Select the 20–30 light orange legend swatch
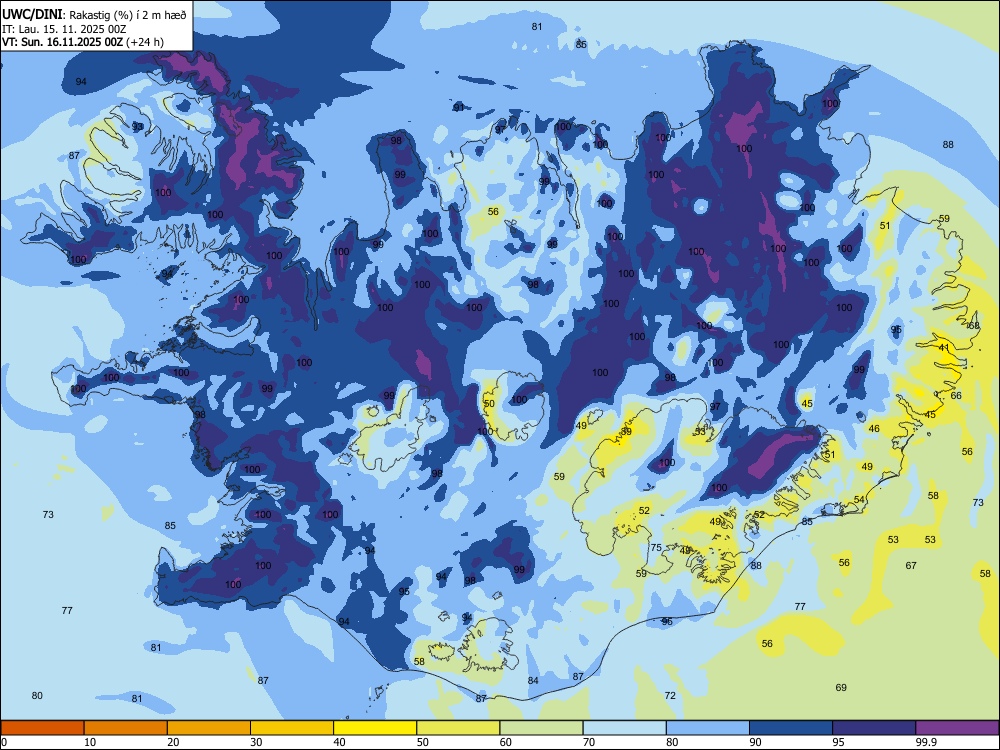Image resolution: width=1000 pixels, height=750 pixels. pos(209,728)
